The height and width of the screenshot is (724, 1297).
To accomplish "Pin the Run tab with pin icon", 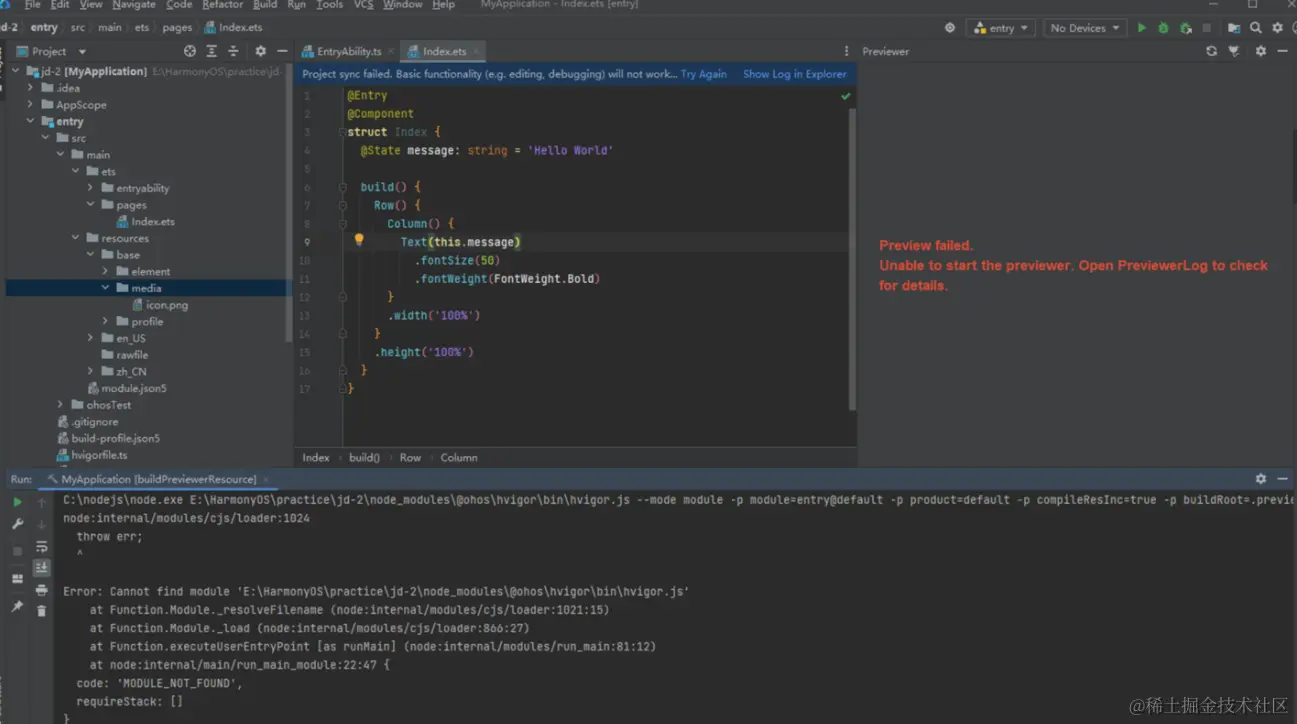I will (17, 606).
